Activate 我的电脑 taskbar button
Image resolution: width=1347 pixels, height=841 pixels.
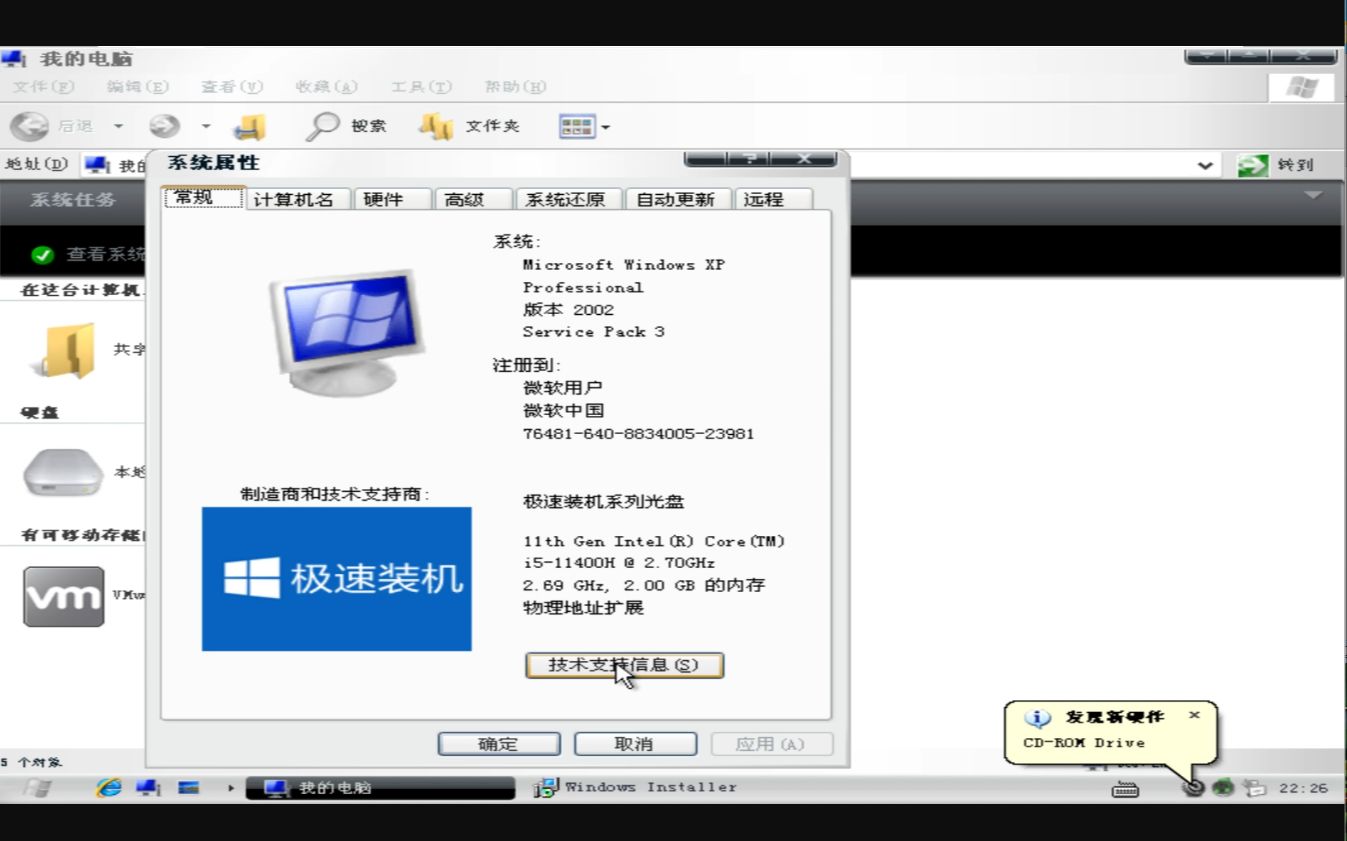pos(379,788)
